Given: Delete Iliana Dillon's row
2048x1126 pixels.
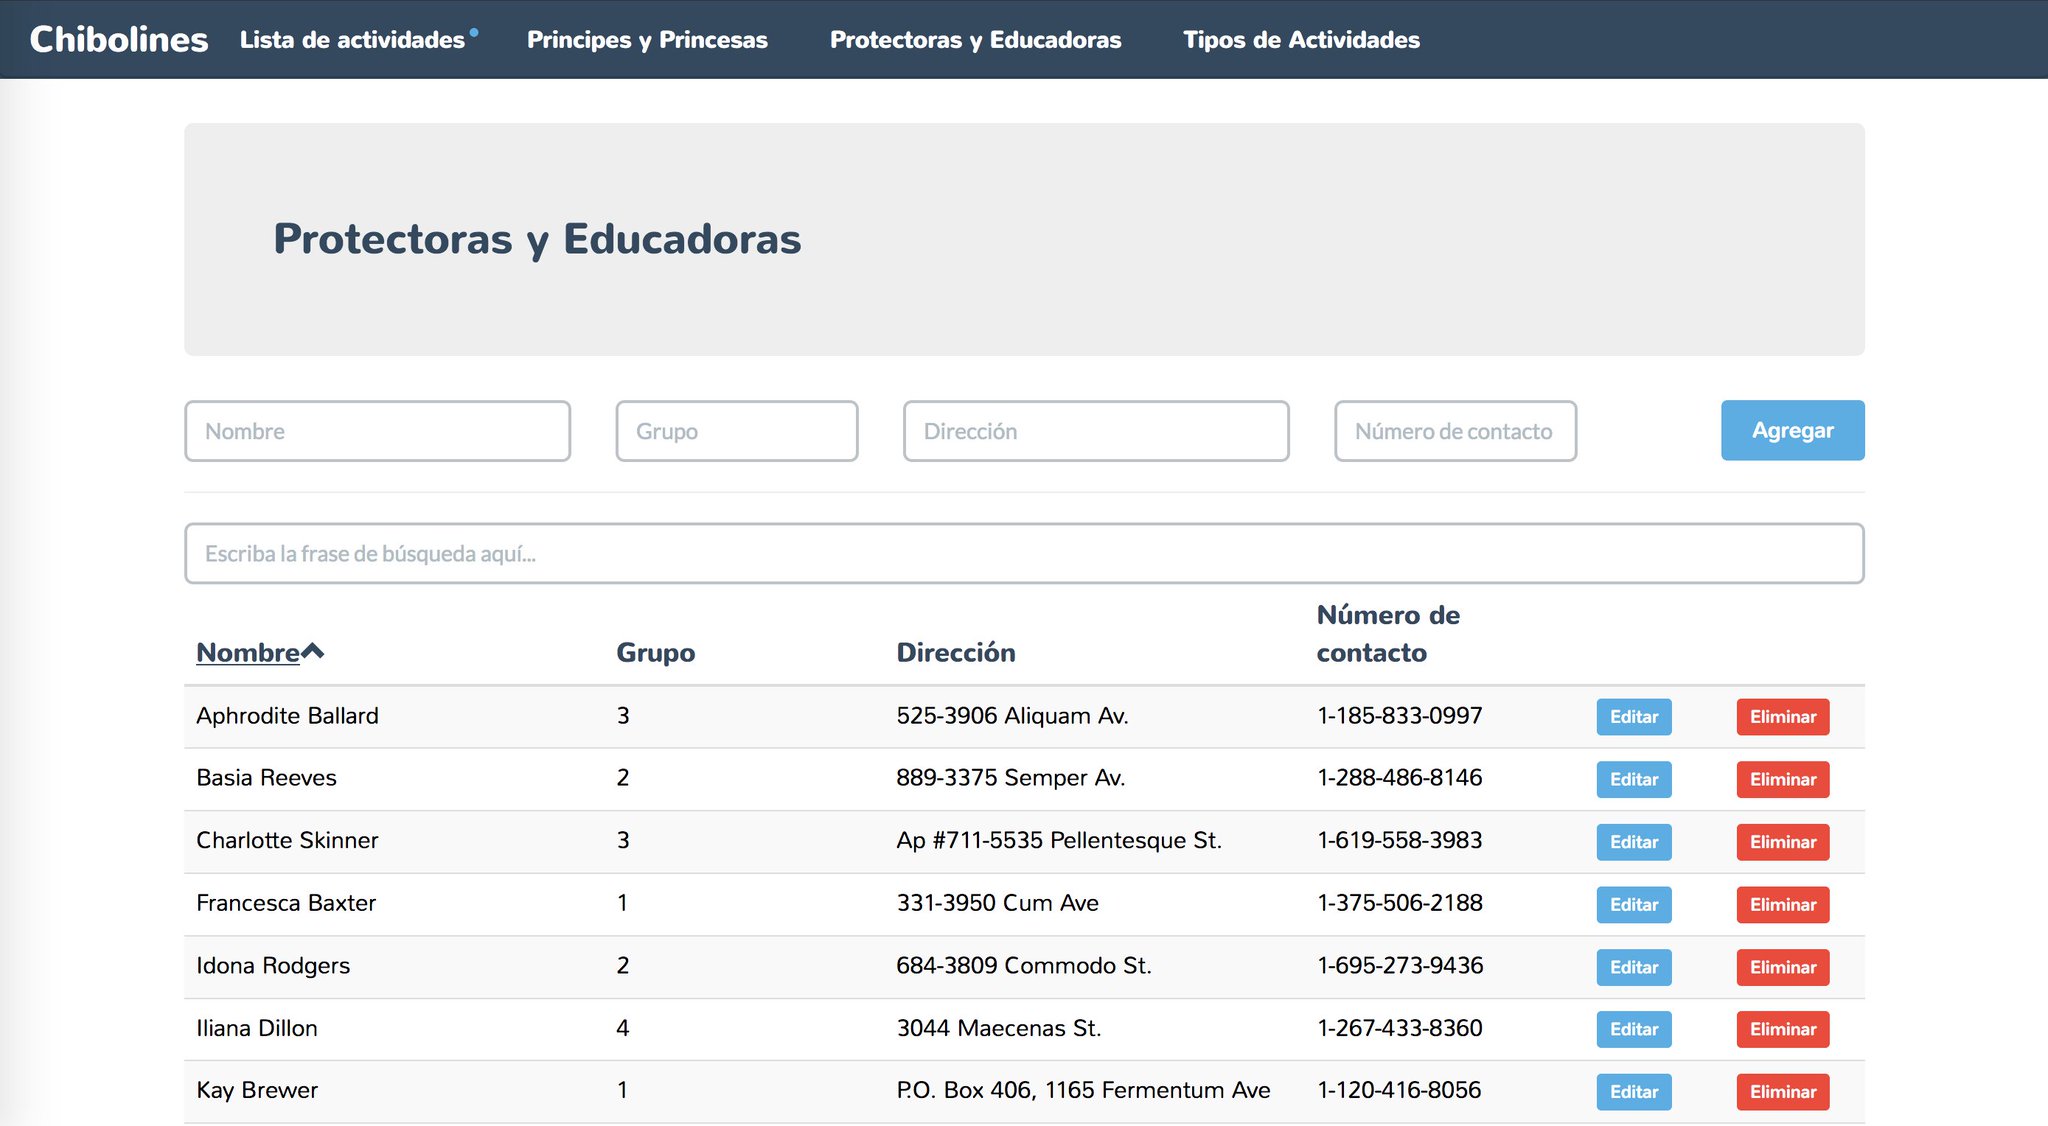Looking at the screenshot, I should coord(1782,1029).
